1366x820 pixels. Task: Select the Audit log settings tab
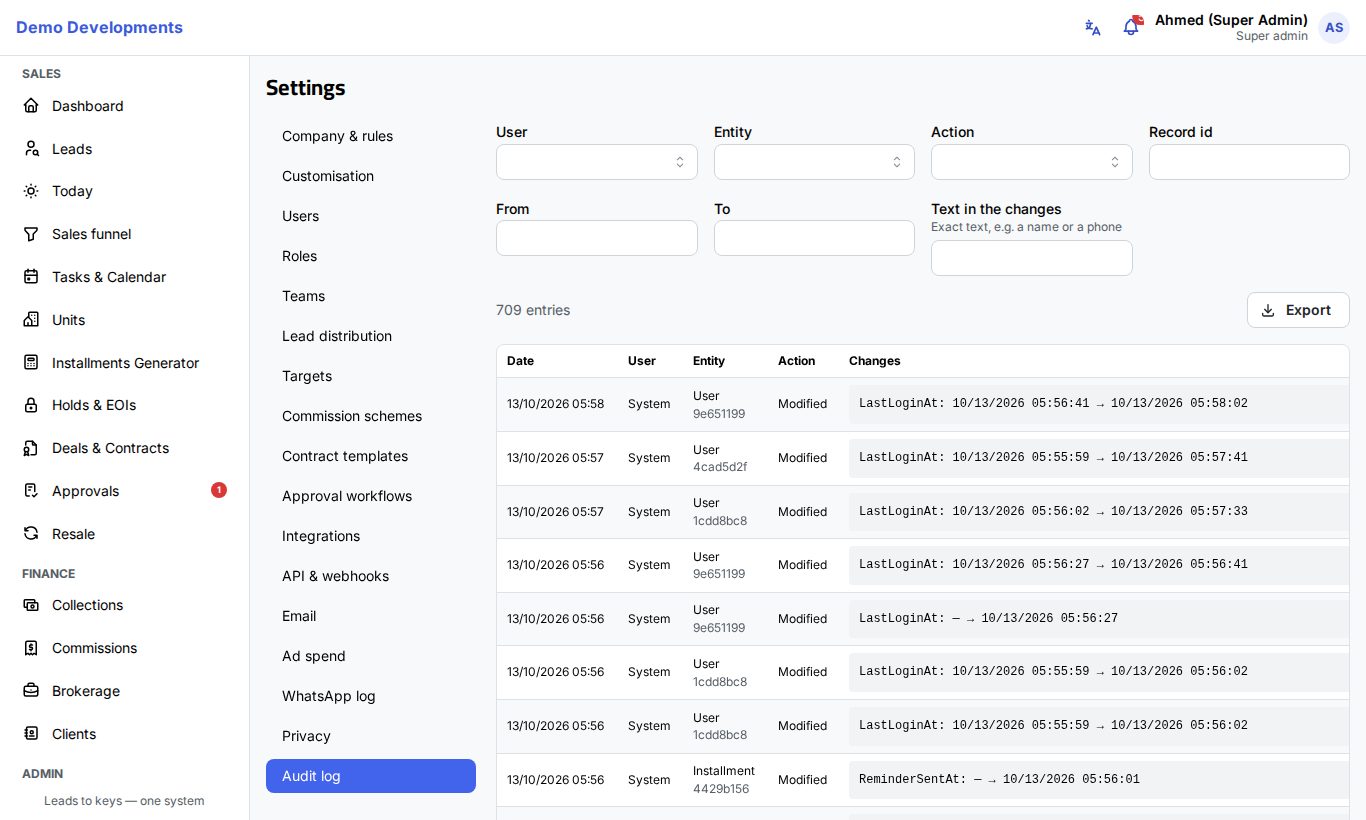pyautogui.click(x=371, y=776)
